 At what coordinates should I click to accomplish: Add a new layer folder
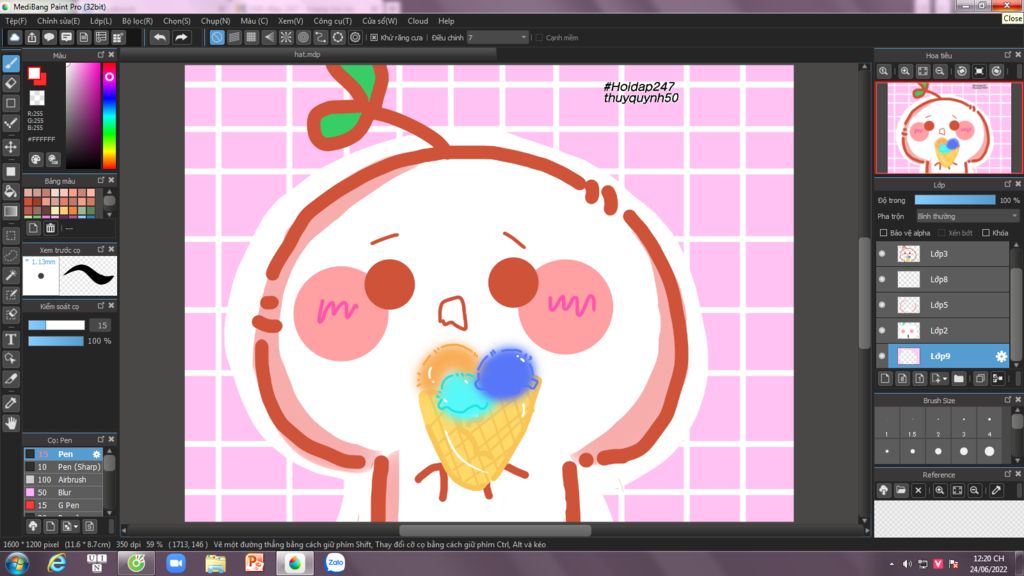pos(959,379)
